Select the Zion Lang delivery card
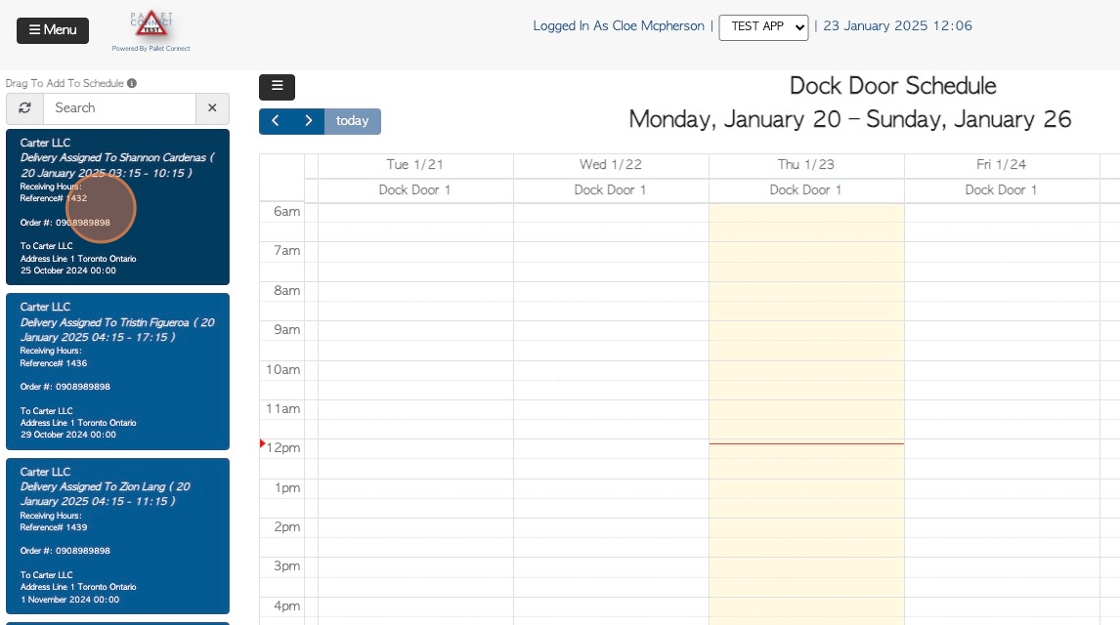The width and height of the screenshot is (1120, 625). [x=118, y=536]
